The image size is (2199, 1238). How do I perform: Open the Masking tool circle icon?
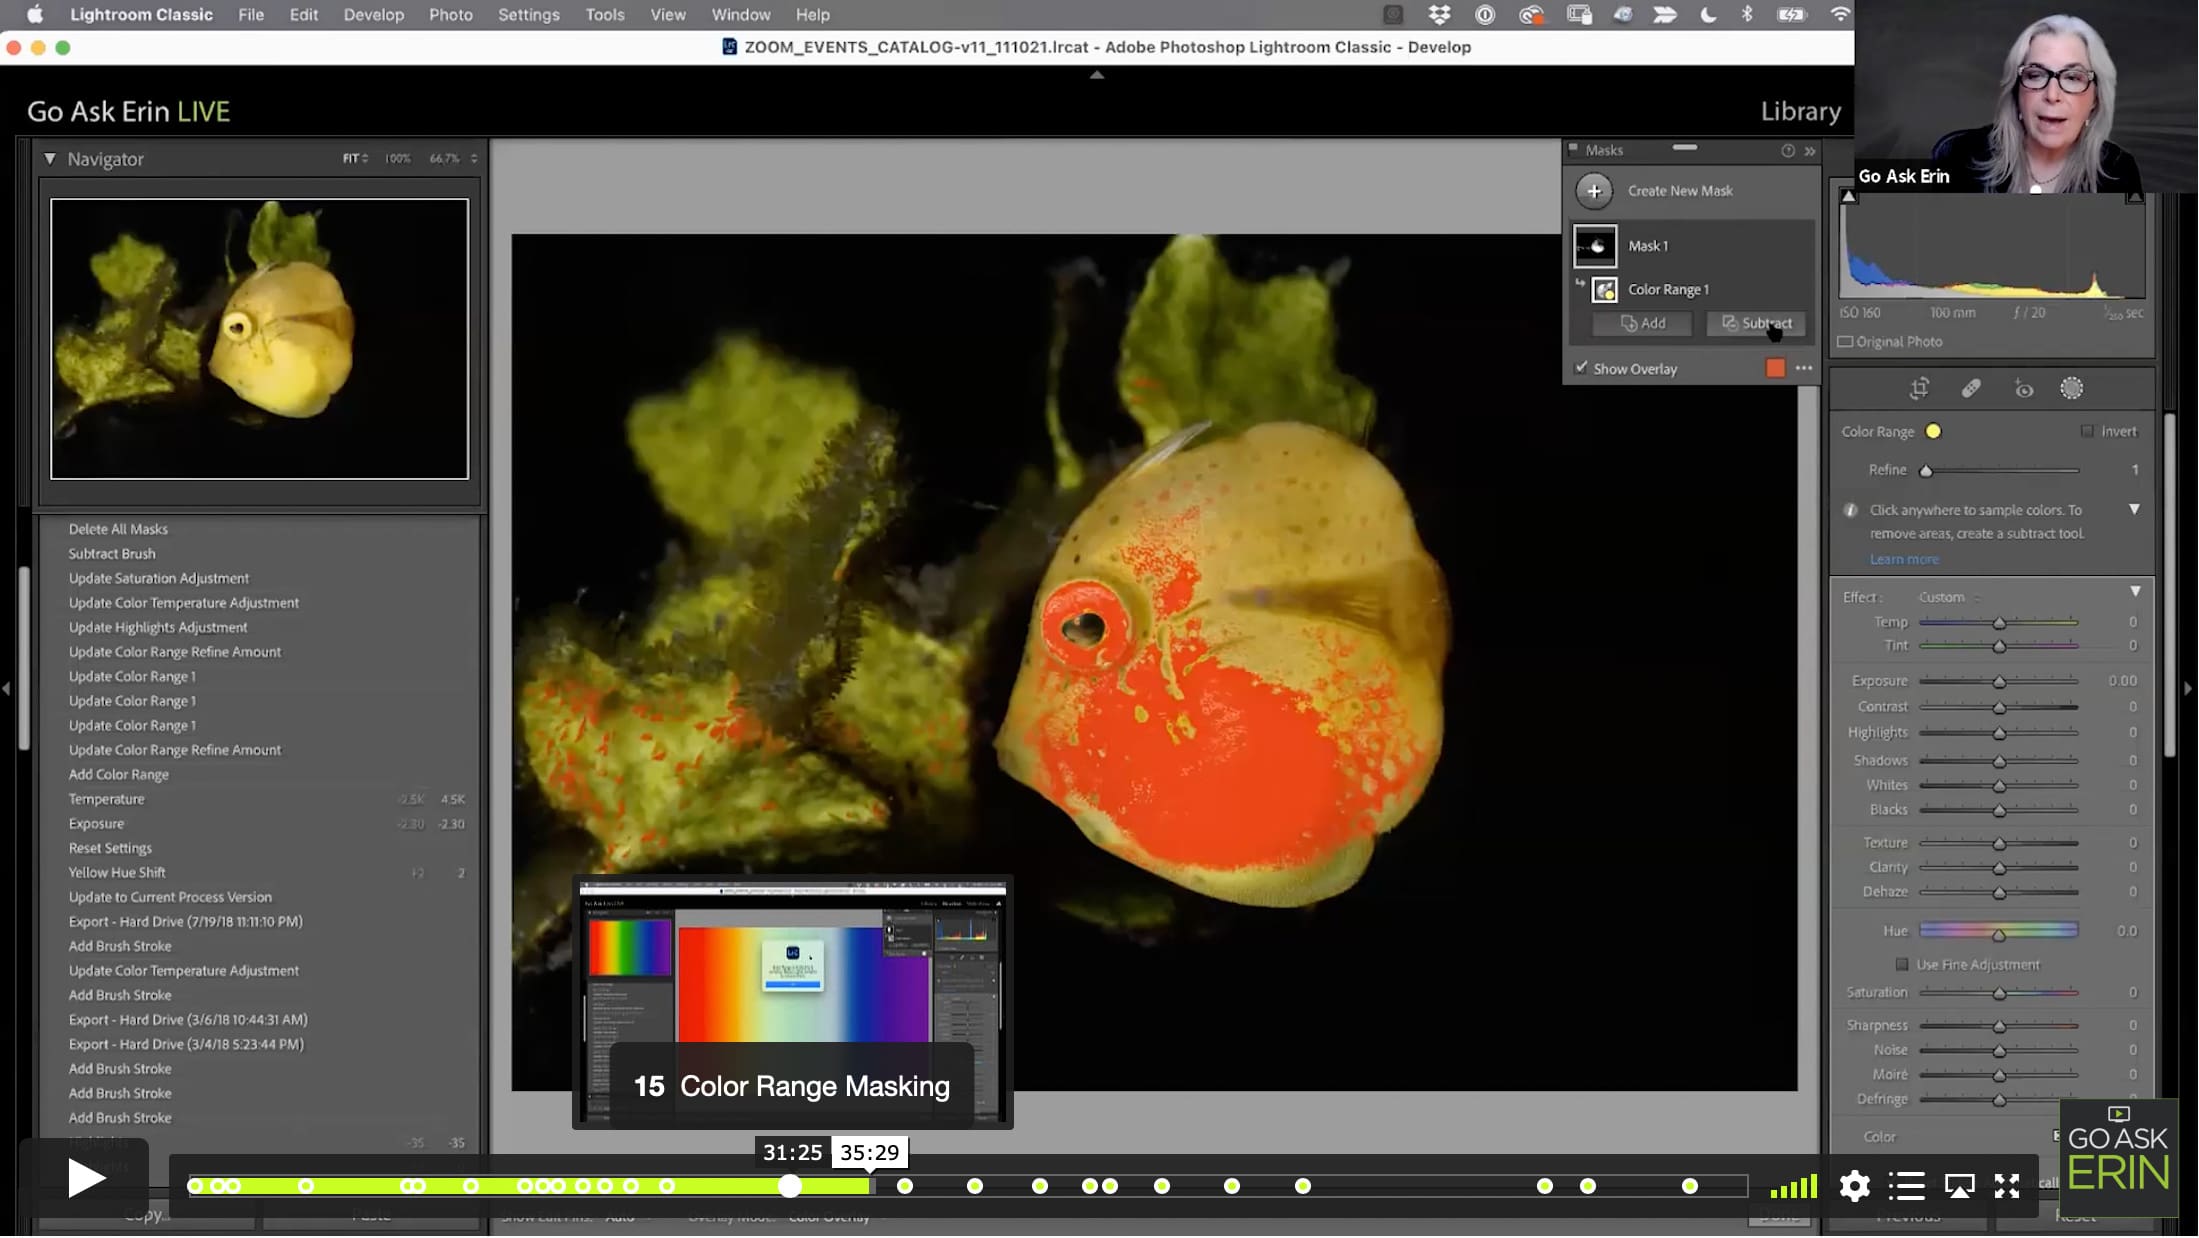2071,389
